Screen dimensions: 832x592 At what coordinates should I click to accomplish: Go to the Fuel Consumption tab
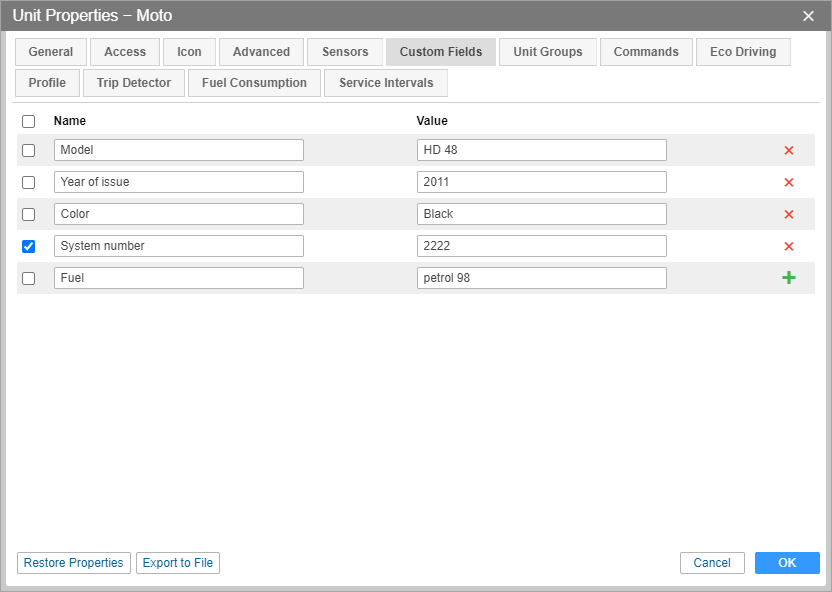pyautogui.click(x=254, y=83)
